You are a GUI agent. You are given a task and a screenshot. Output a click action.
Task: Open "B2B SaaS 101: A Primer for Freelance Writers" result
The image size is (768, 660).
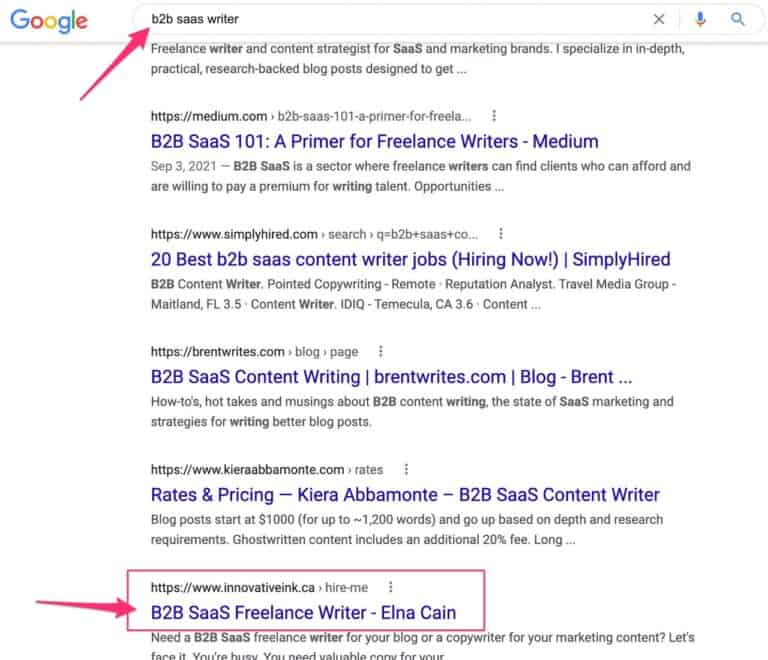coord(374,141)
